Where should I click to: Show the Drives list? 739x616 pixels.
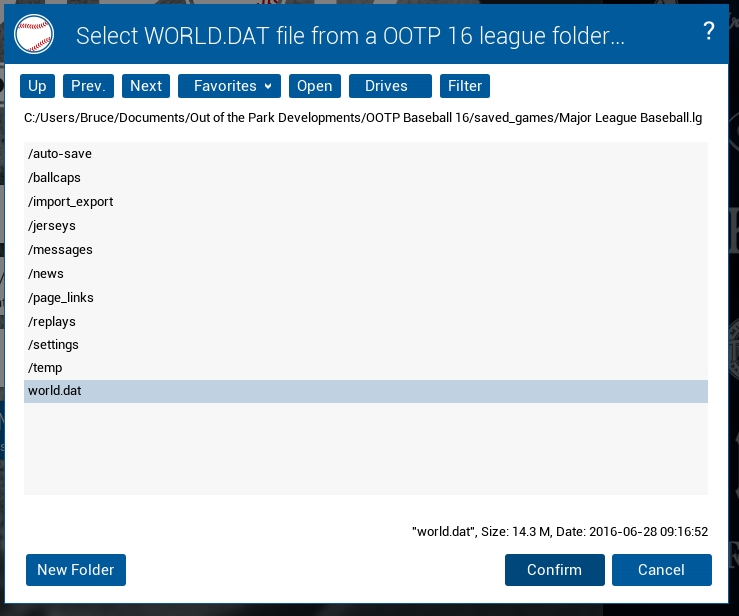(390, 86)
